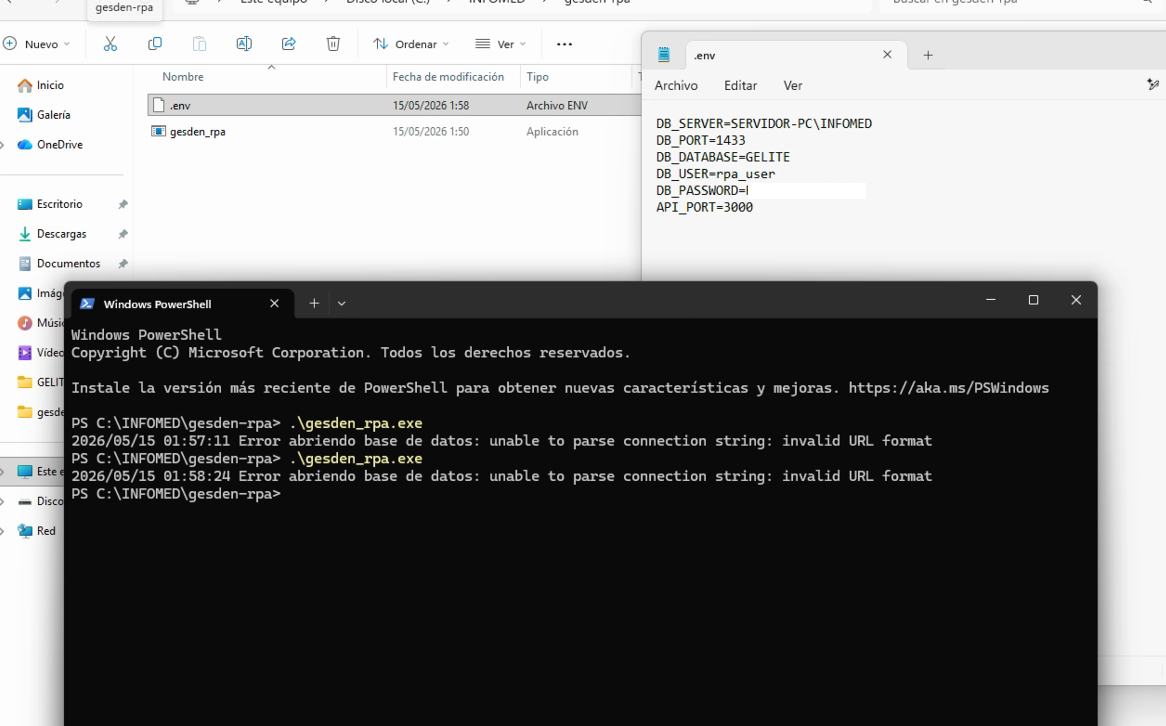
Task: Click the Share icon in Explorer toolbar
Action: point(289,44)
